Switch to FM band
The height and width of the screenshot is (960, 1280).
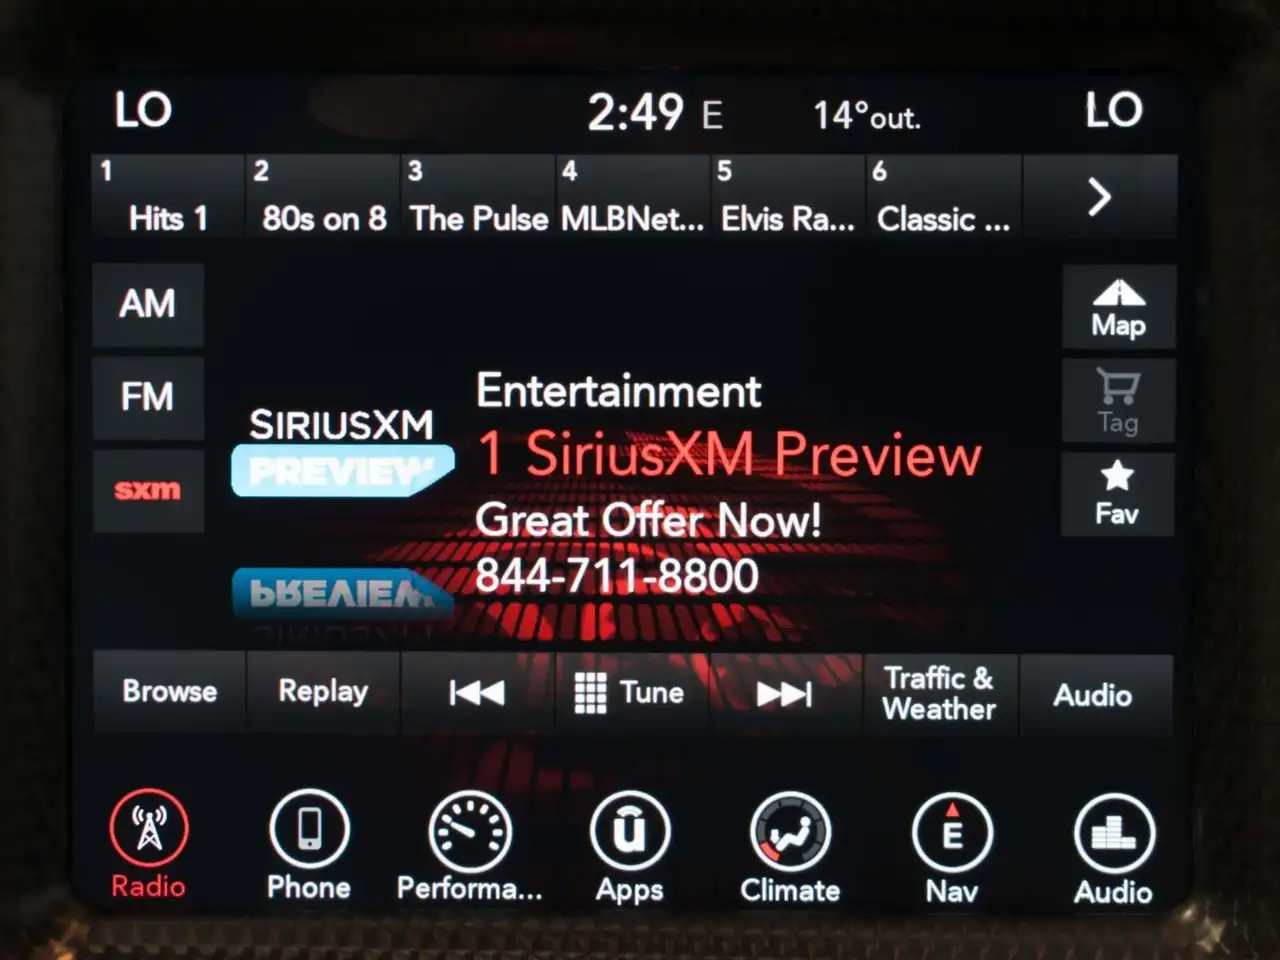coord(148,397)
